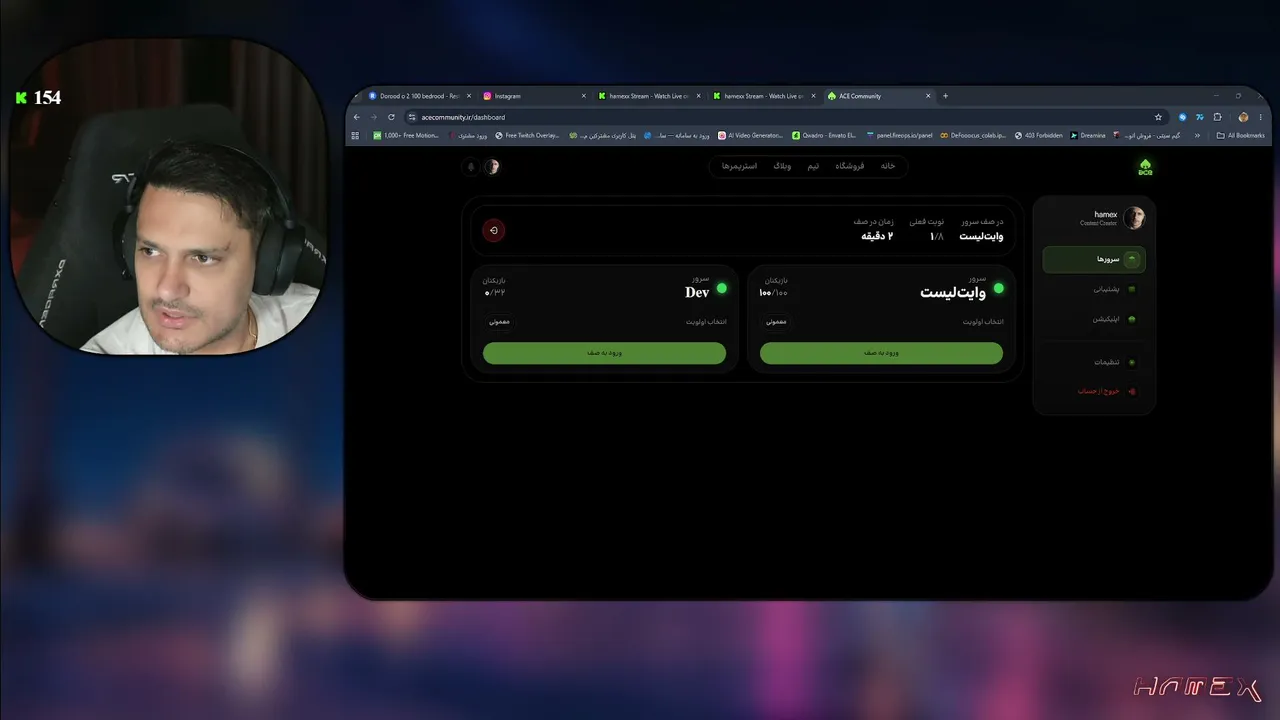Screen dimensions: 1280x720
Task: Expand the bookmarks overflow chevron
Action: 1197,135
